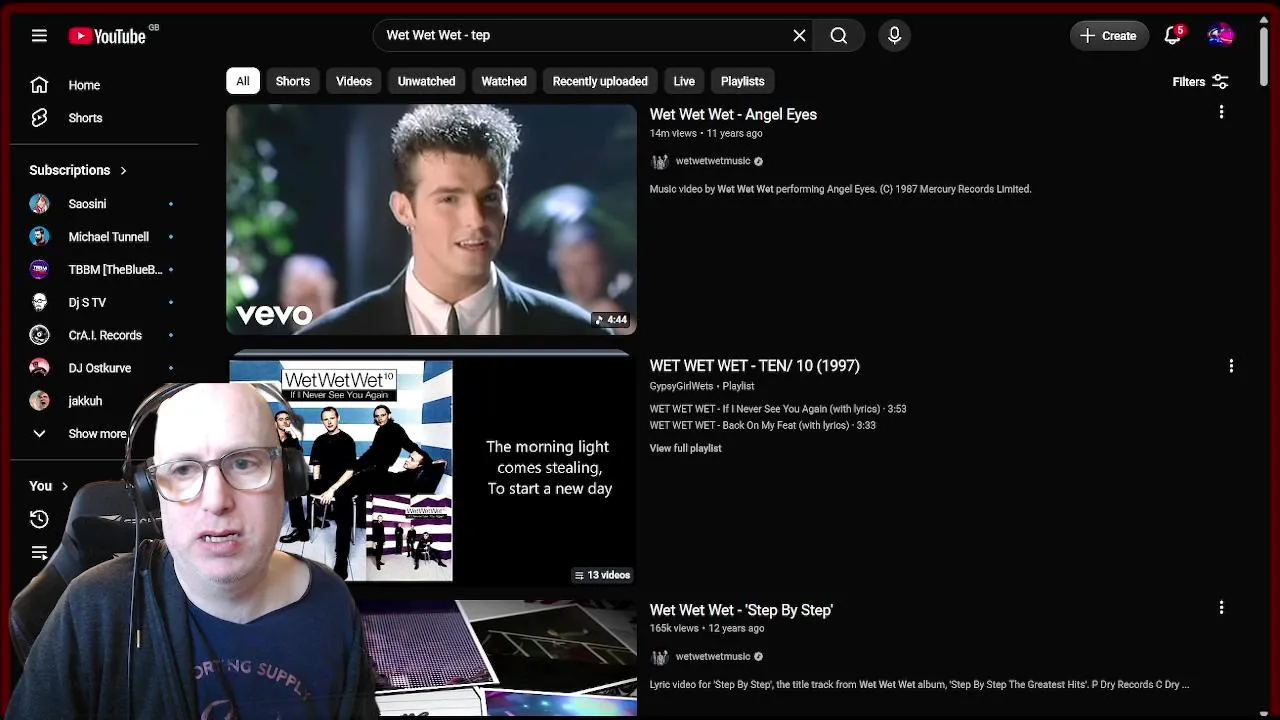Select the Playlists filter chip

(x=743, y=81)
